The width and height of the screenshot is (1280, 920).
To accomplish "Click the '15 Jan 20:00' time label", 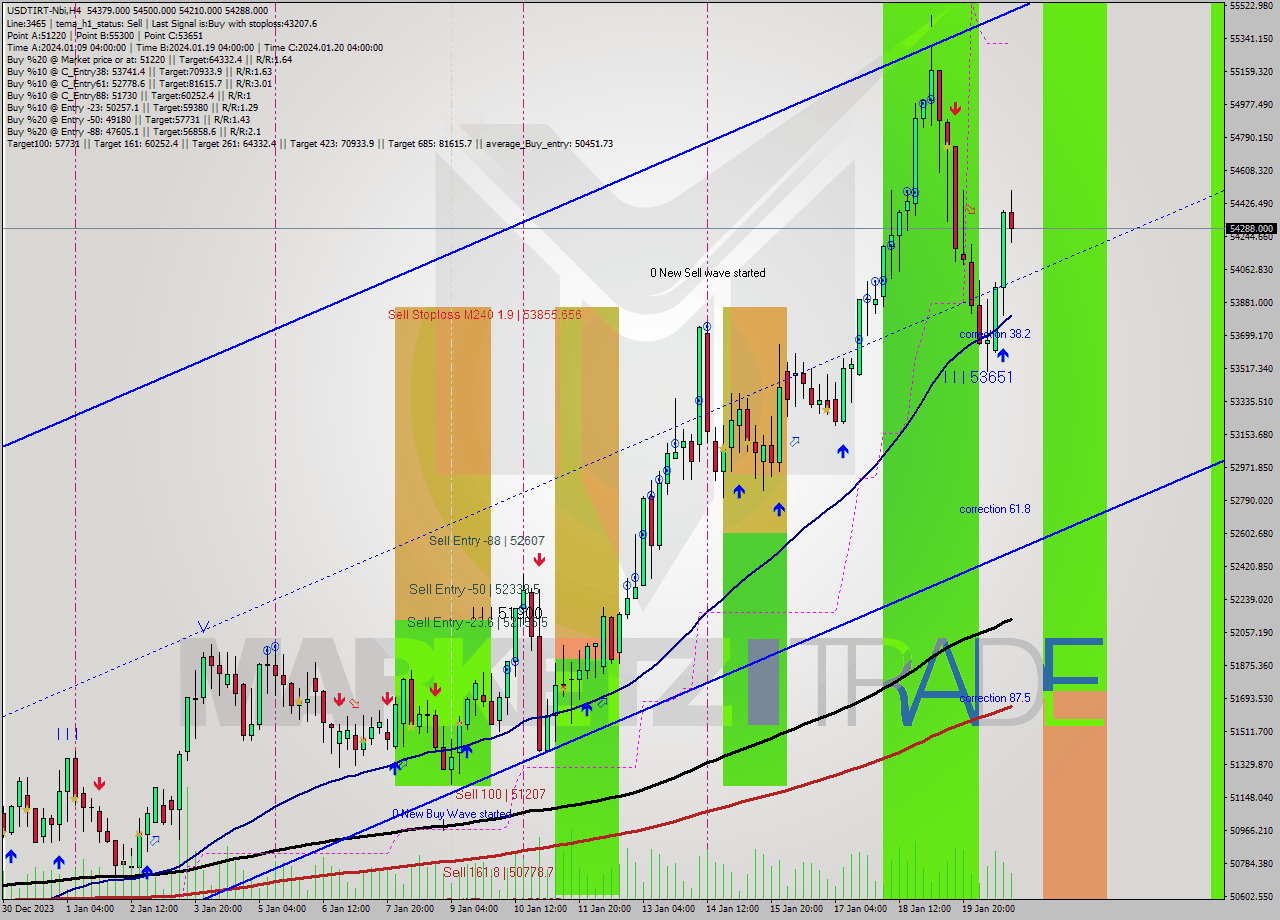I will [x=795, y=909].
